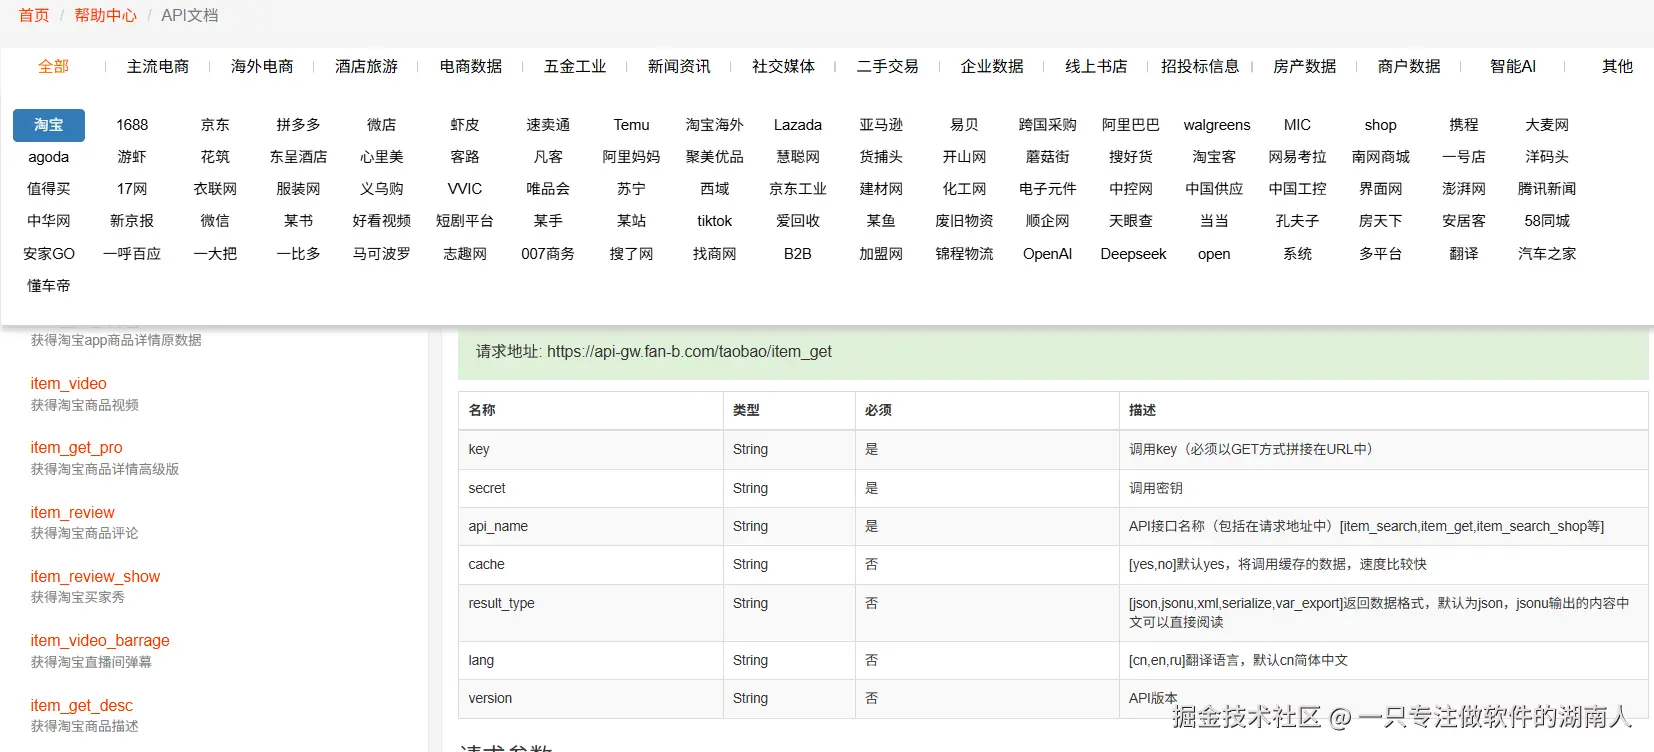The height and width of the screenshot is (752, 1654).
Task: Select the 携程 platform
Action: click(1464, 125)
